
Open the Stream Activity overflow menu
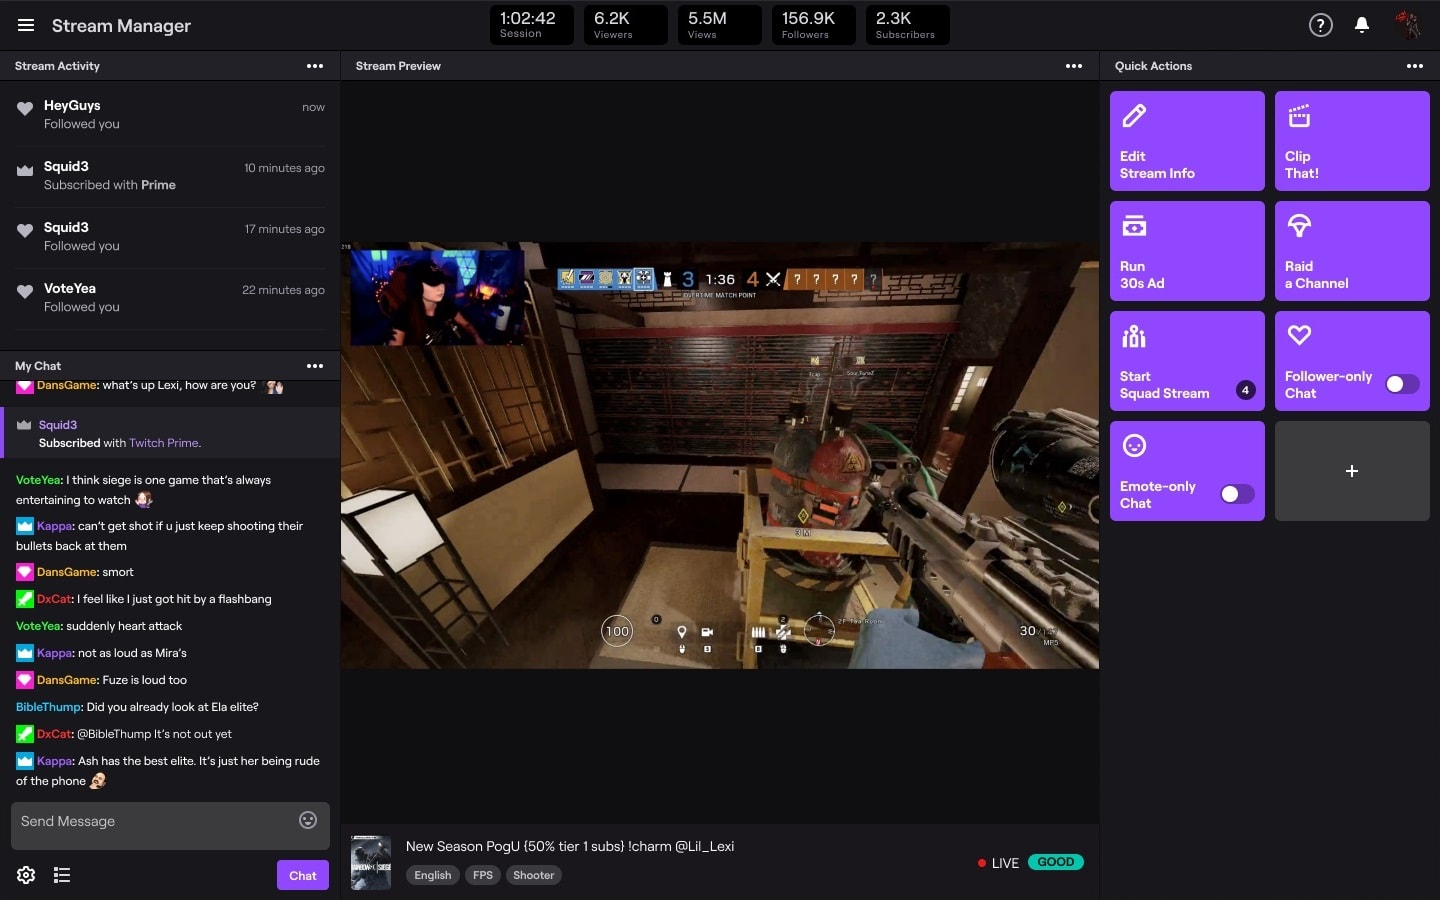point(315,66)
